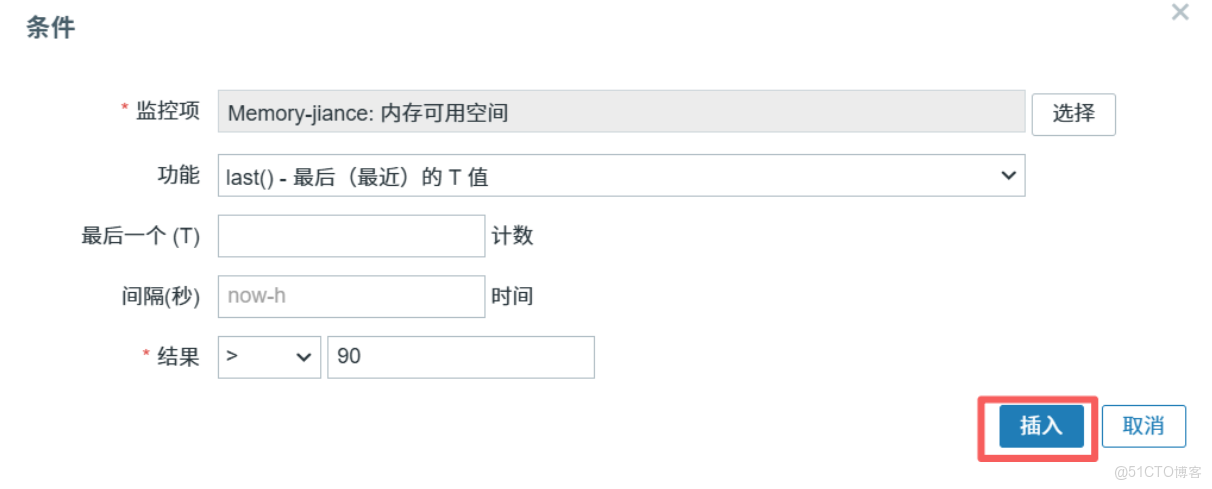Click the 条件 dialog title
This screenshot has height=489, width=1212.
tap(50, 28)
